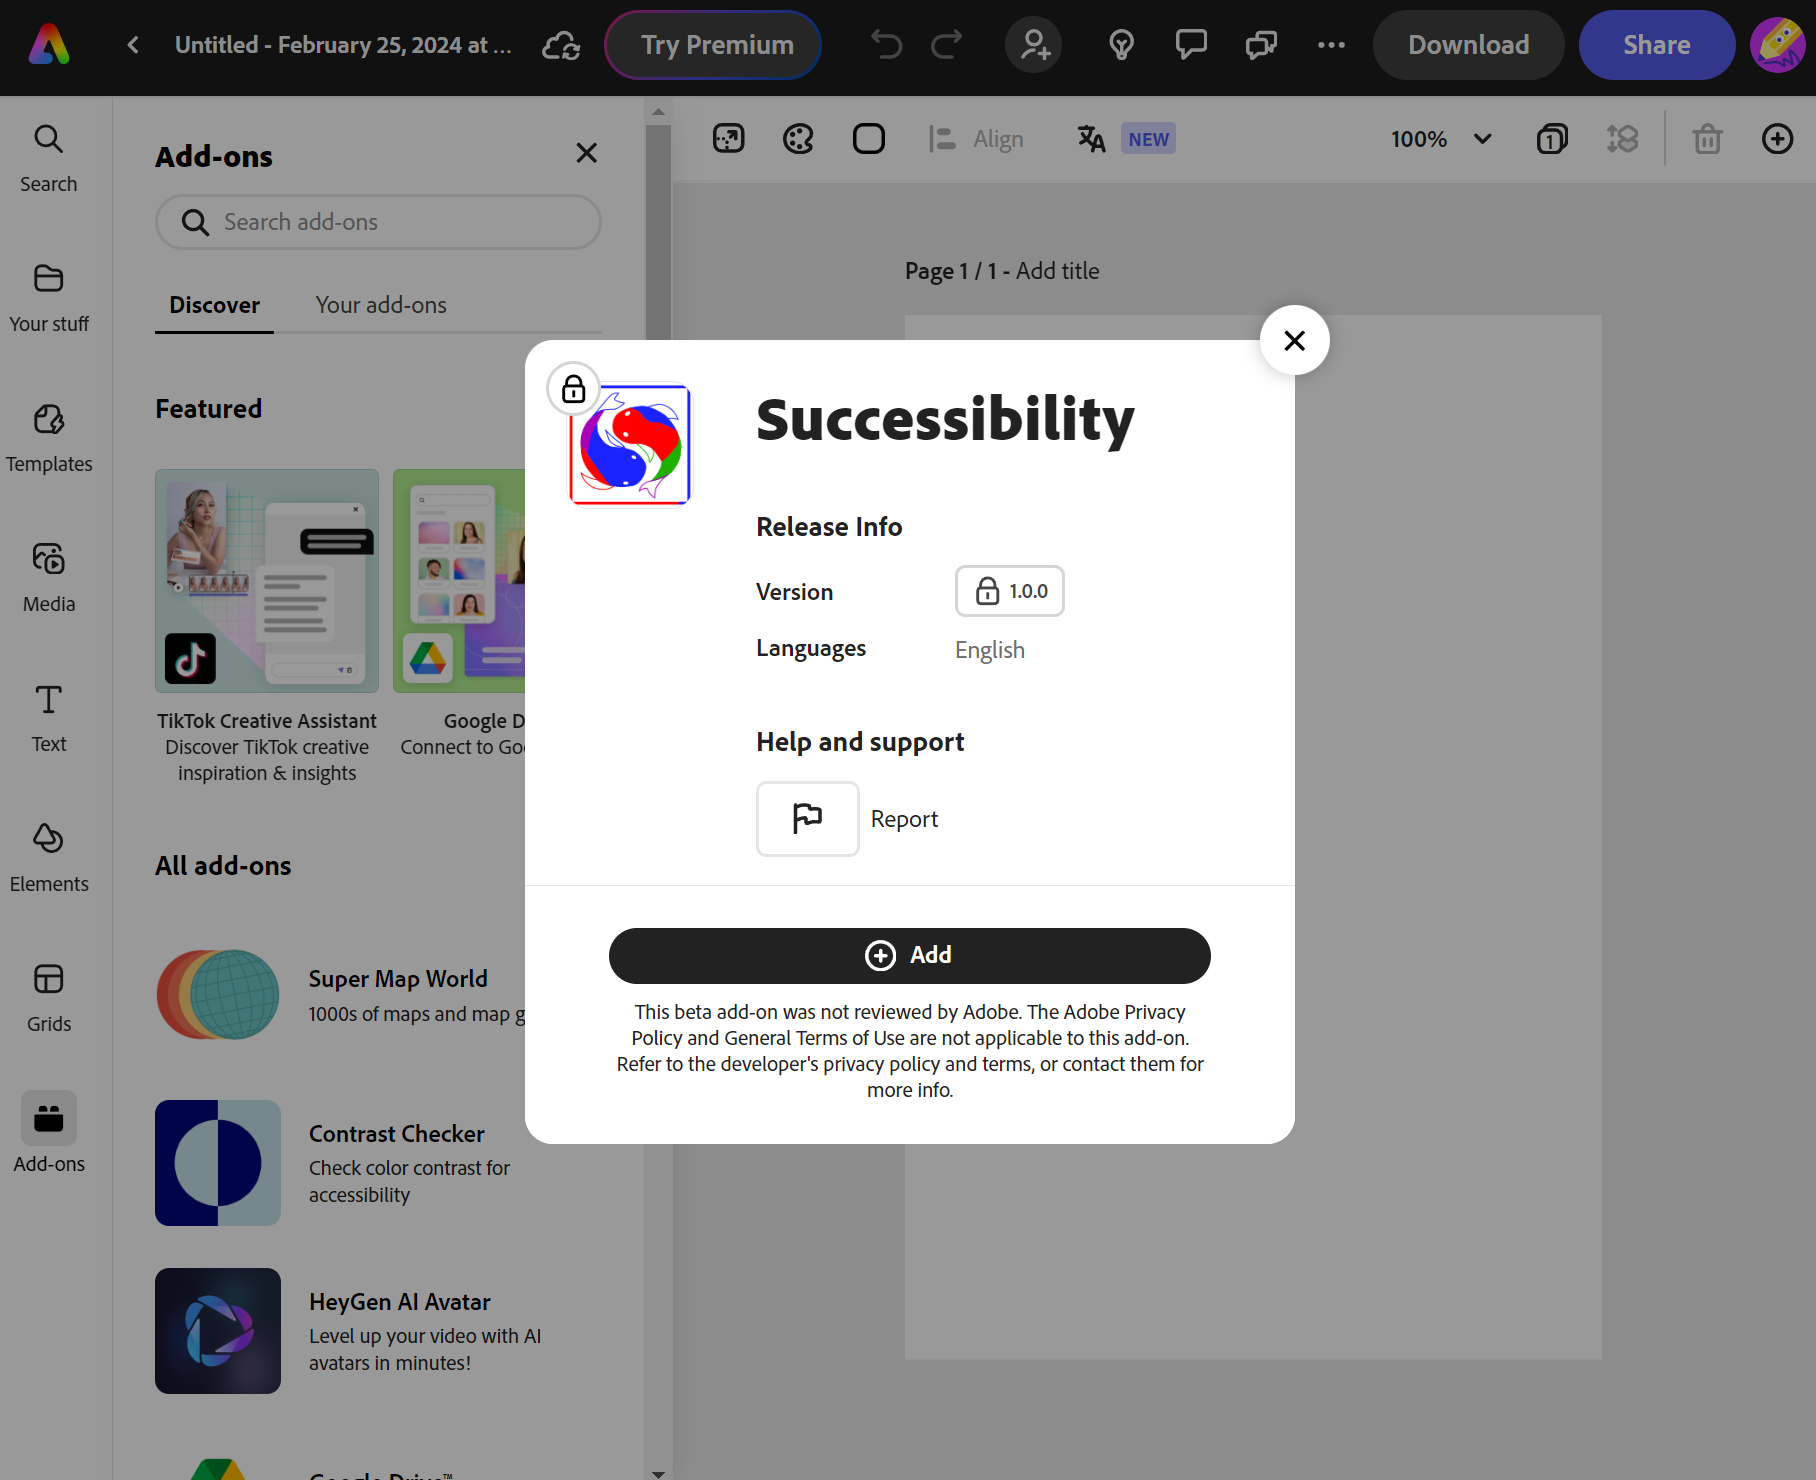
Task: Open the lightbulb tips icon
Action: (1121, 45)
